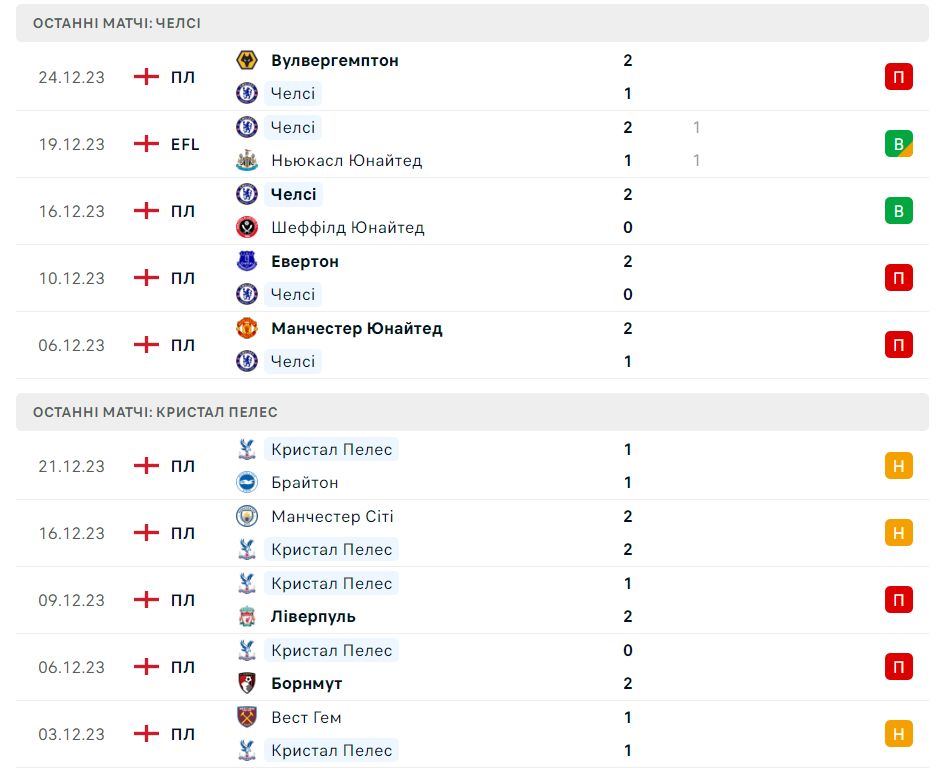
Task: Click the red П badge for 24.12.23 match
Action: pos(898,77)
